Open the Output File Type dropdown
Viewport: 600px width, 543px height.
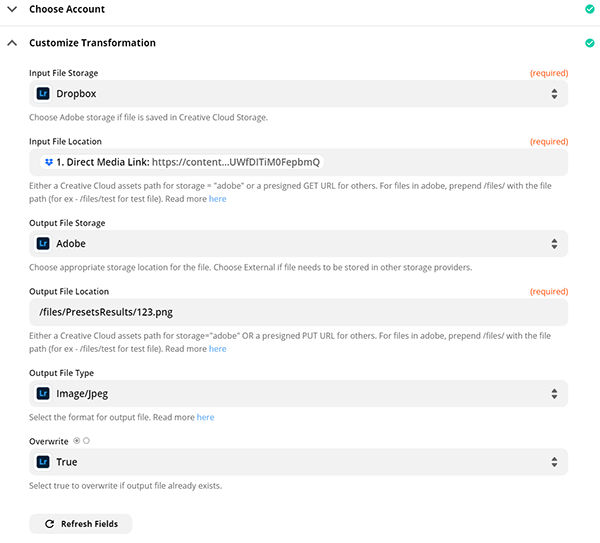(554, 394)
